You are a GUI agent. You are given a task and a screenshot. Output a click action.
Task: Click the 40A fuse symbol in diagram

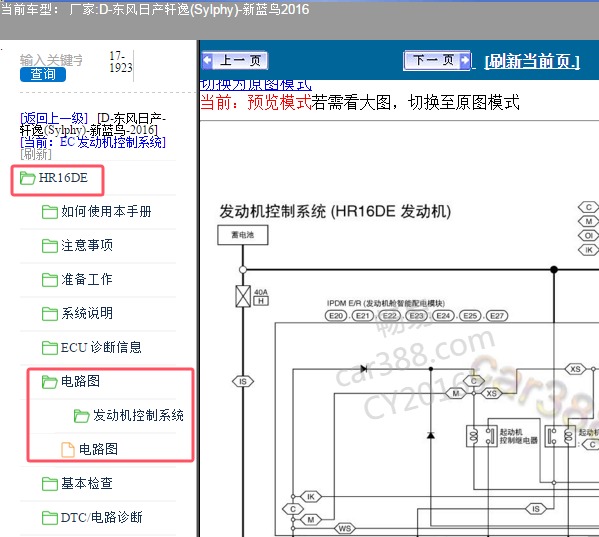(x=243, y=296)
